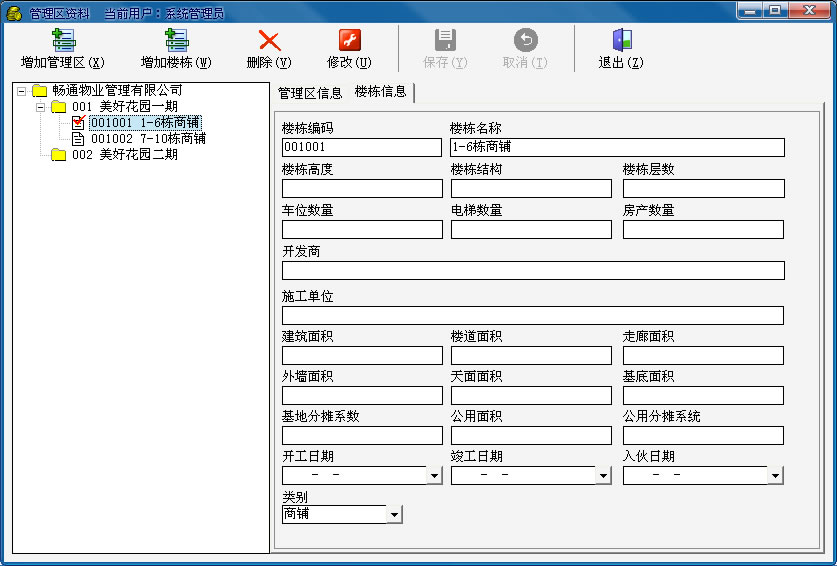Viewport: 837px width, 566px height.
Task: Click the 电梯数量 input field
Action: 531,230
